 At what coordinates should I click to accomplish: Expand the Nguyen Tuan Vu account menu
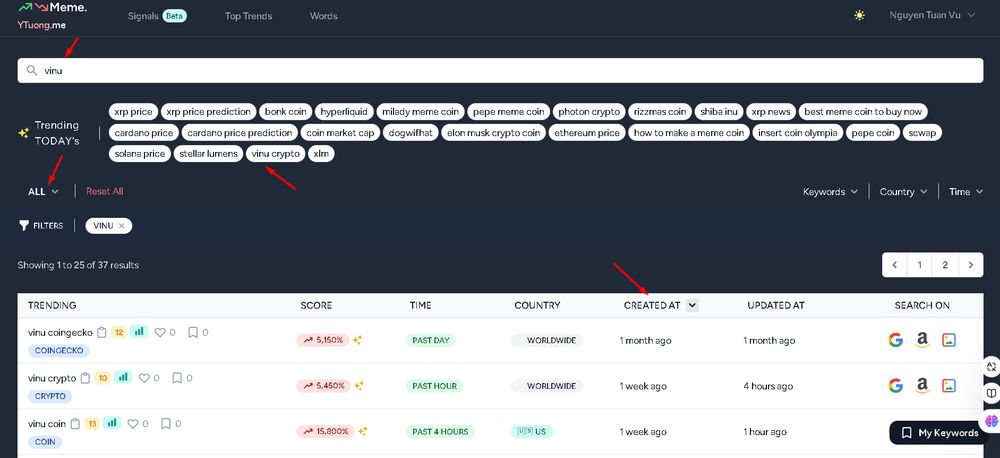click(932, 15)
